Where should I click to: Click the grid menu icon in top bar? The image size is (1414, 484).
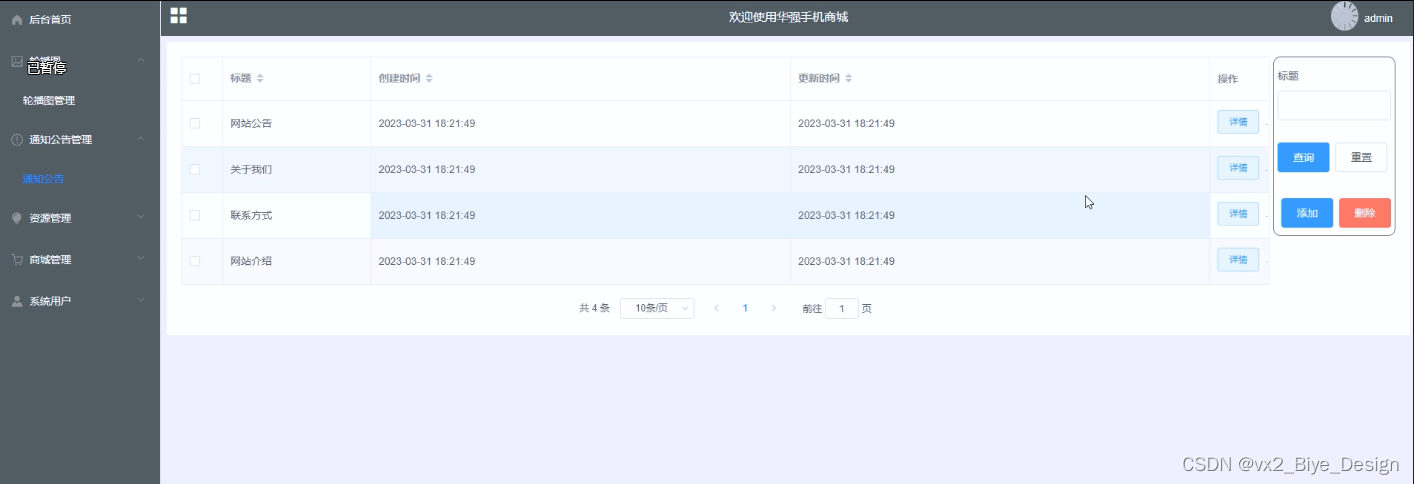pyautogui.click(x=179, y=15)
